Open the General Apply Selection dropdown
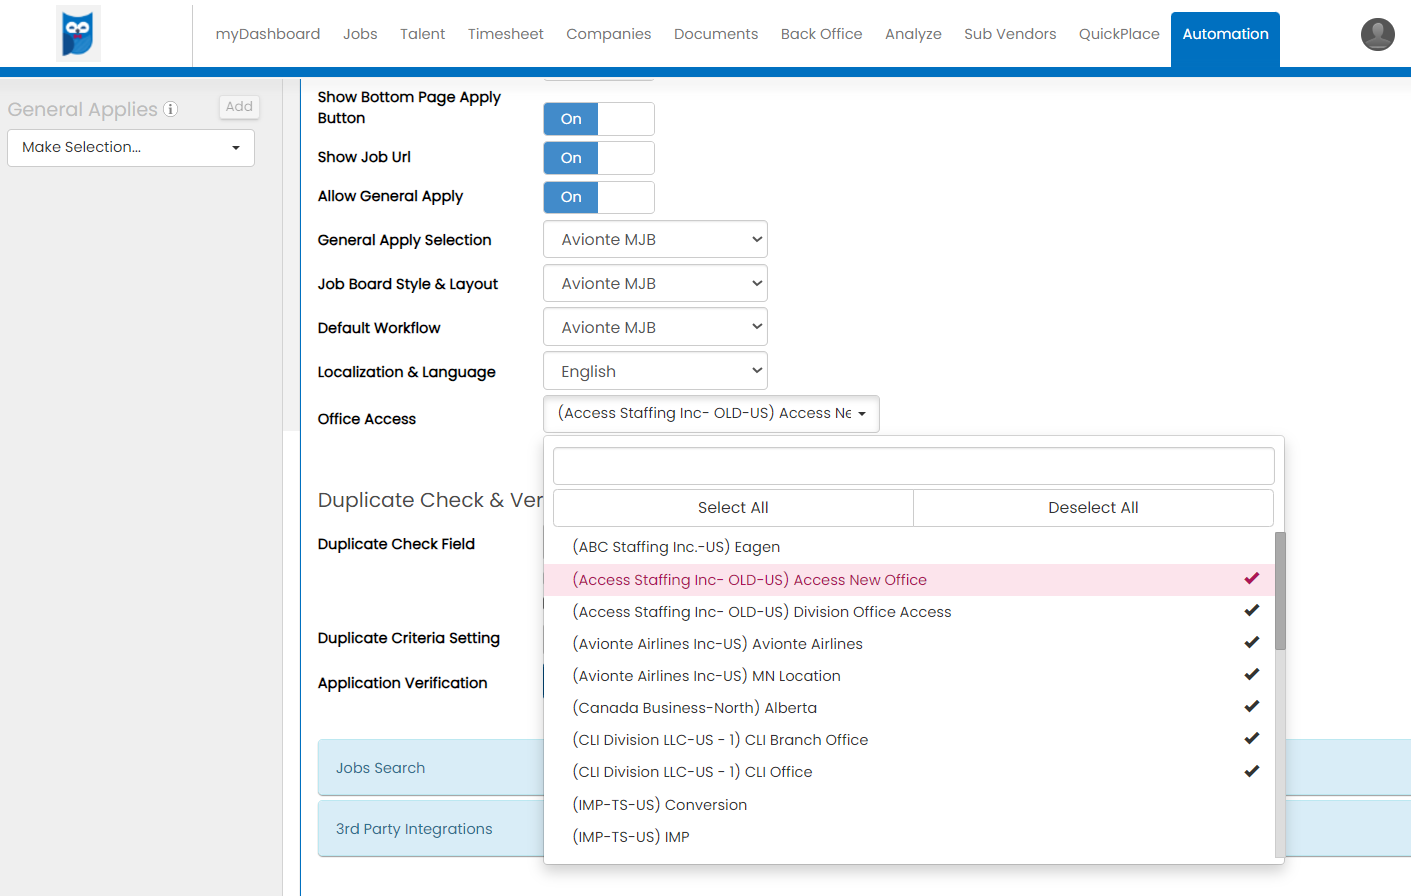1411x896 pixels. (x=655, y=240)
